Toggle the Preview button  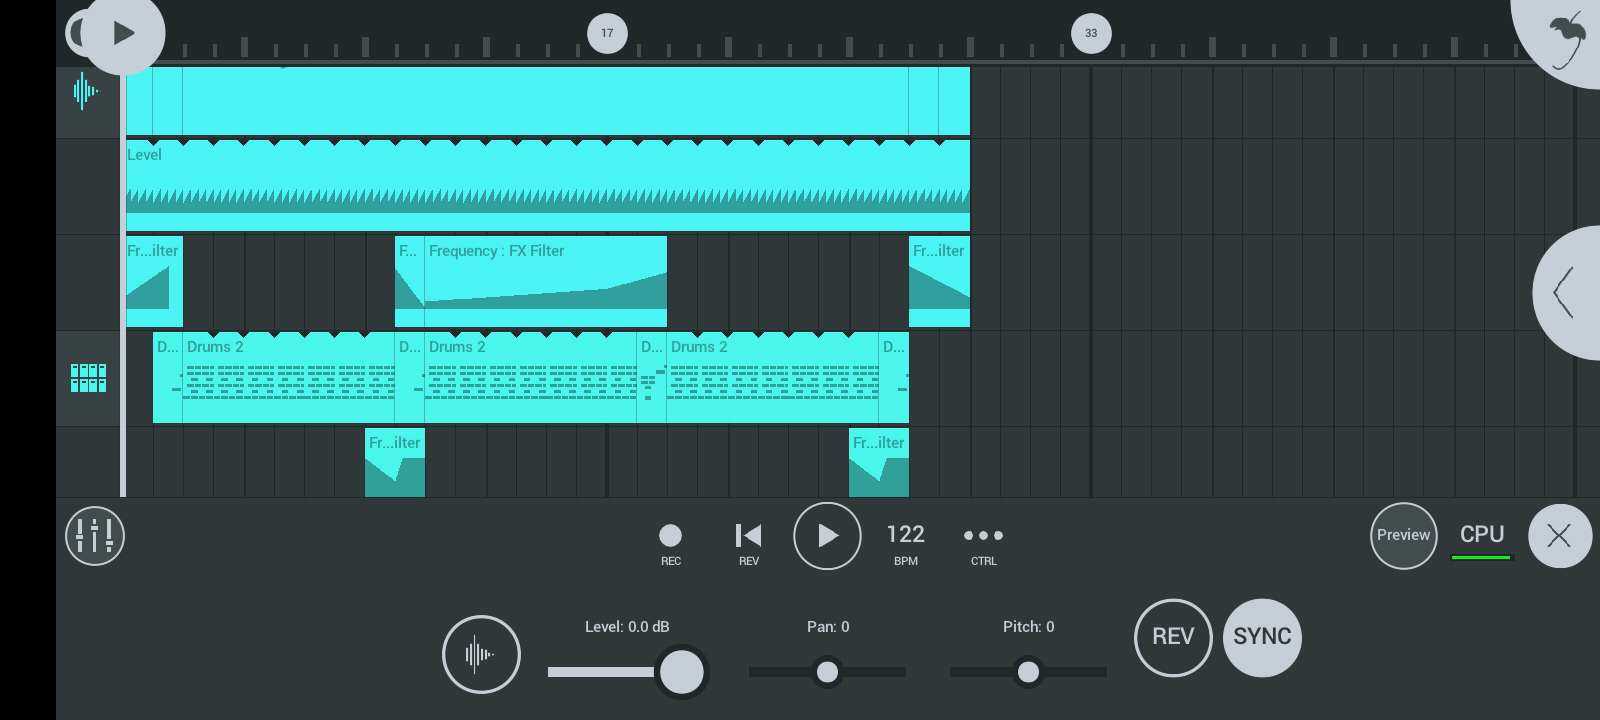pos(1403,536)
